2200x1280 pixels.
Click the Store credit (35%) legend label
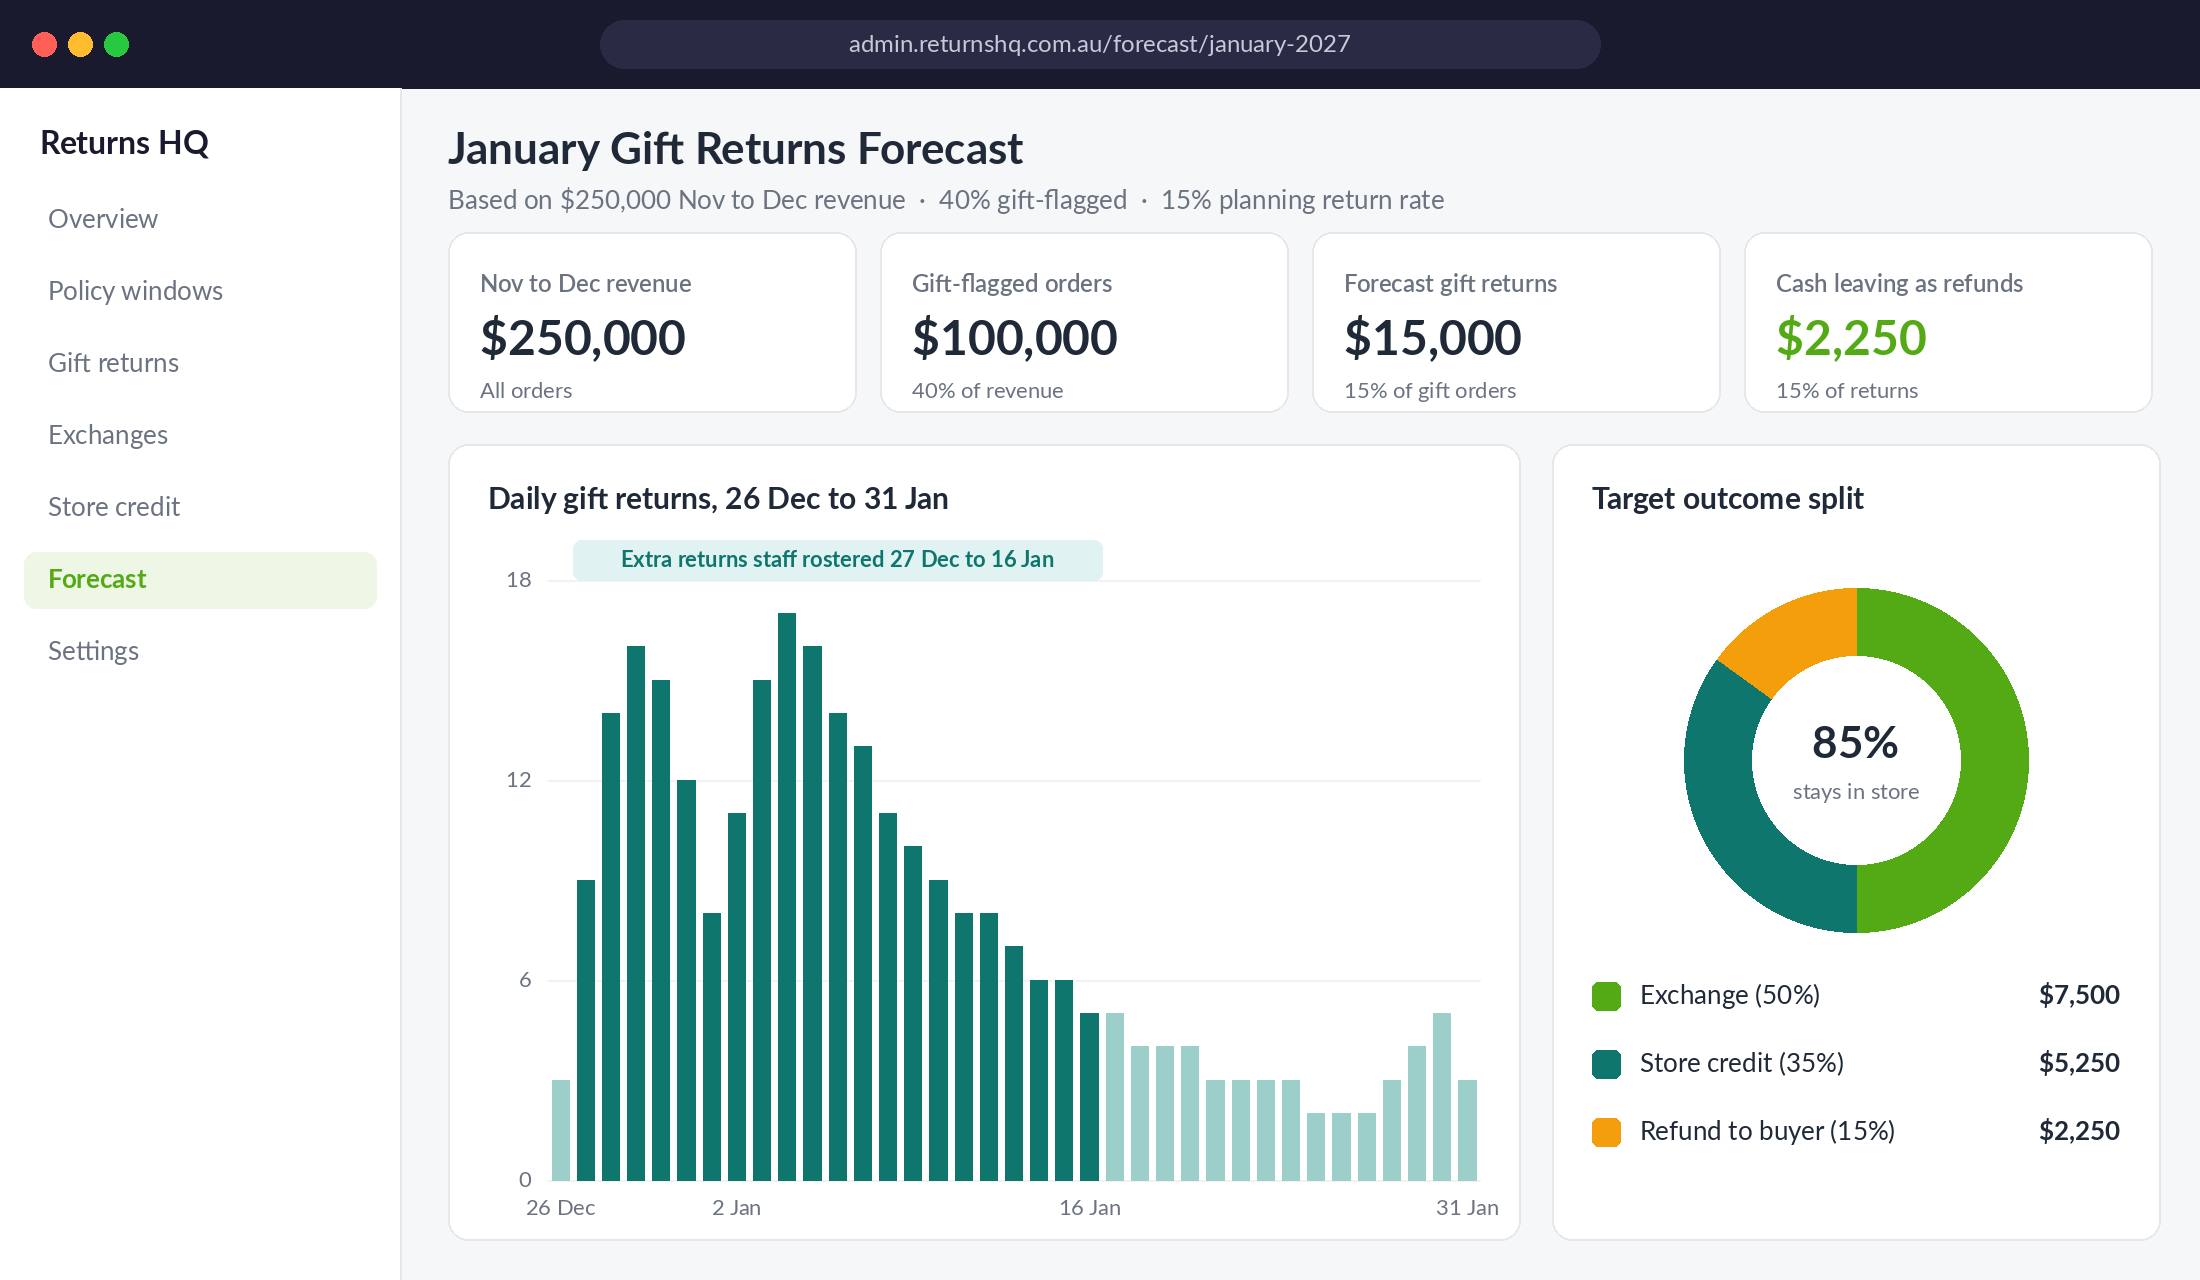point(1742,1063)
